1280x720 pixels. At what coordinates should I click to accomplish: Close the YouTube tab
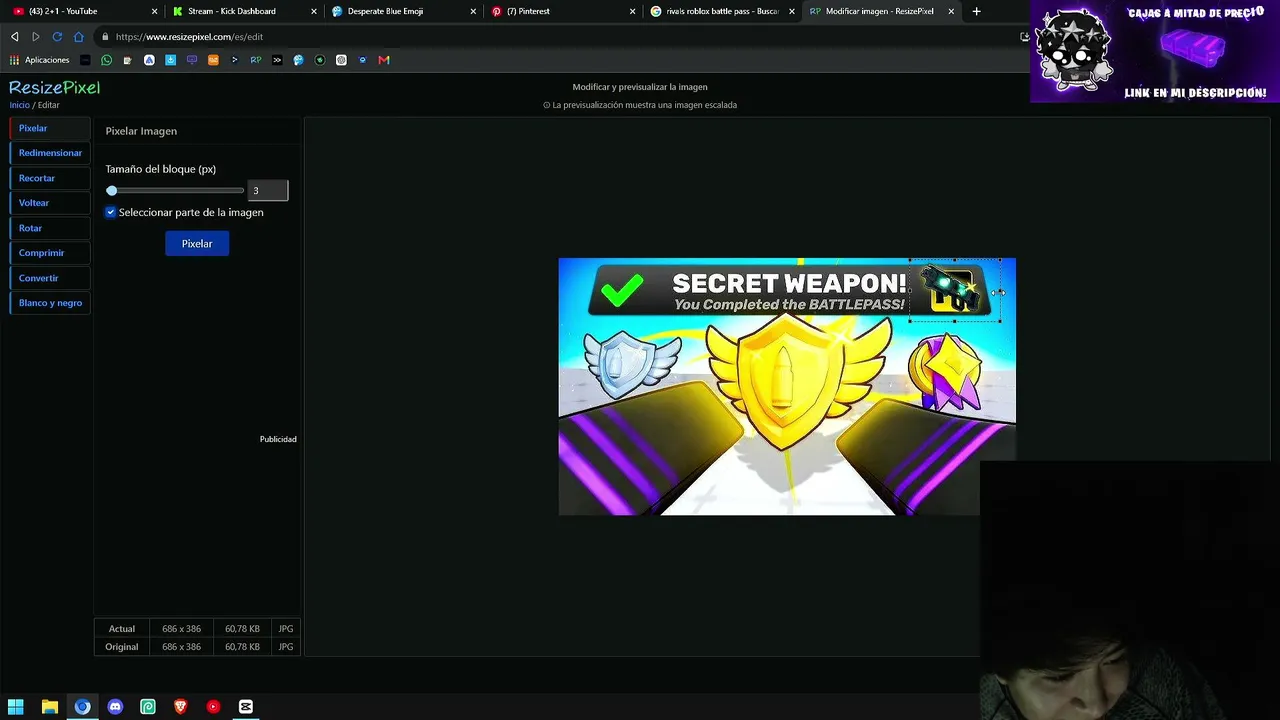coord(155,11)
